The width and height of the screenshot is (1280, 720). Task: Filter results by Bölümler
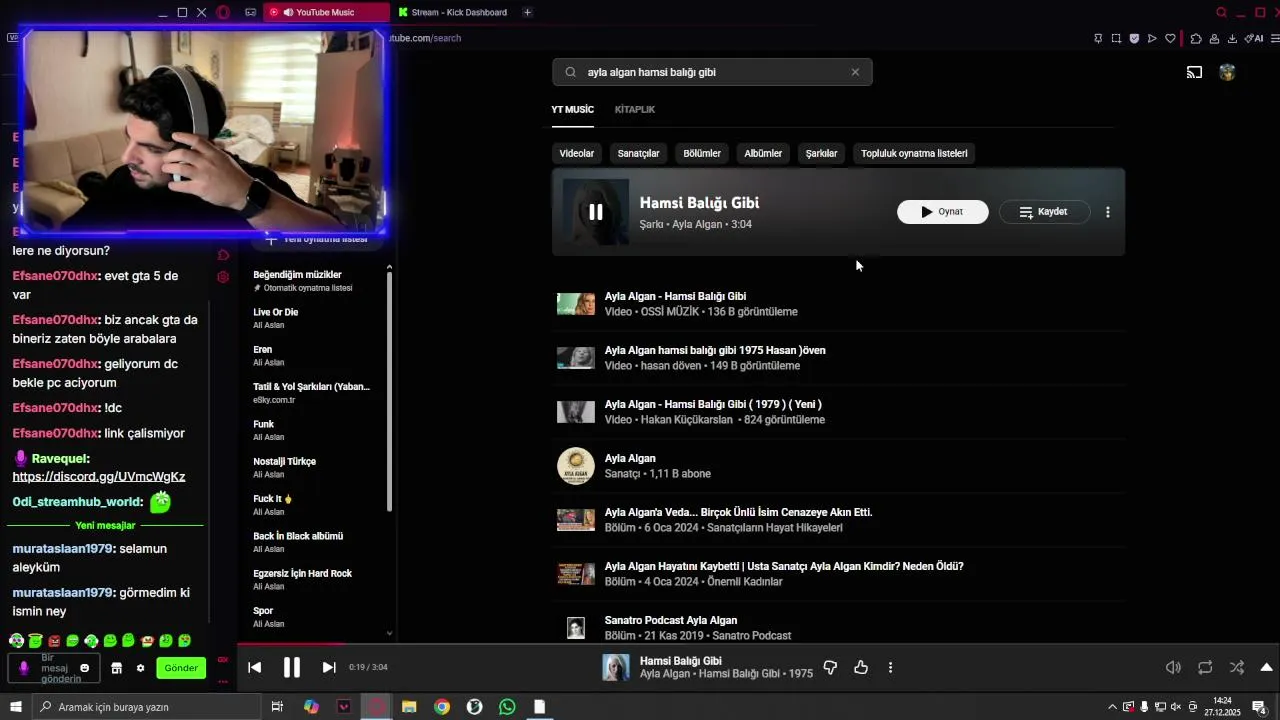coord(702,153)
